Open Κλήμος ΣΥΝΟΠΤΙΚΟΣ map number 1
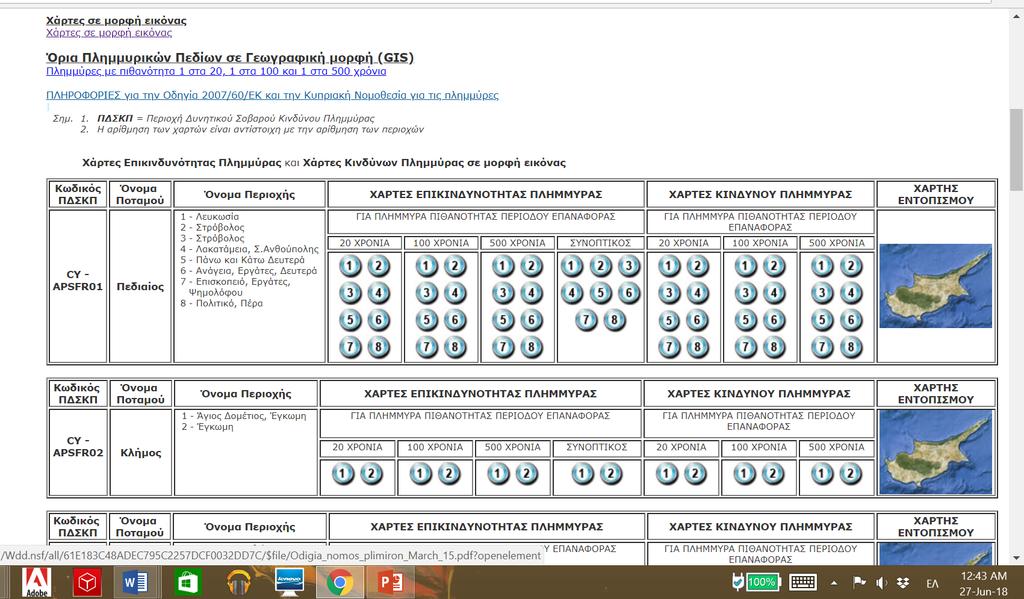This screenshot has height=599, width=1024. coord(582,474)
